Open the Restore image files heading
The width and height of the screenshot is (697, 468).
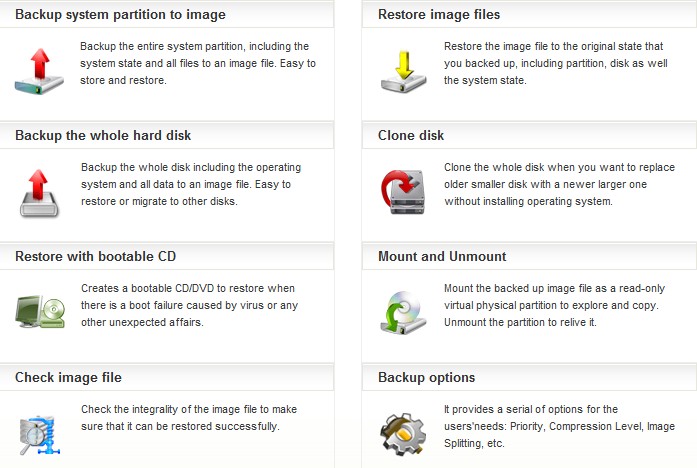click(x=439, y=15)
